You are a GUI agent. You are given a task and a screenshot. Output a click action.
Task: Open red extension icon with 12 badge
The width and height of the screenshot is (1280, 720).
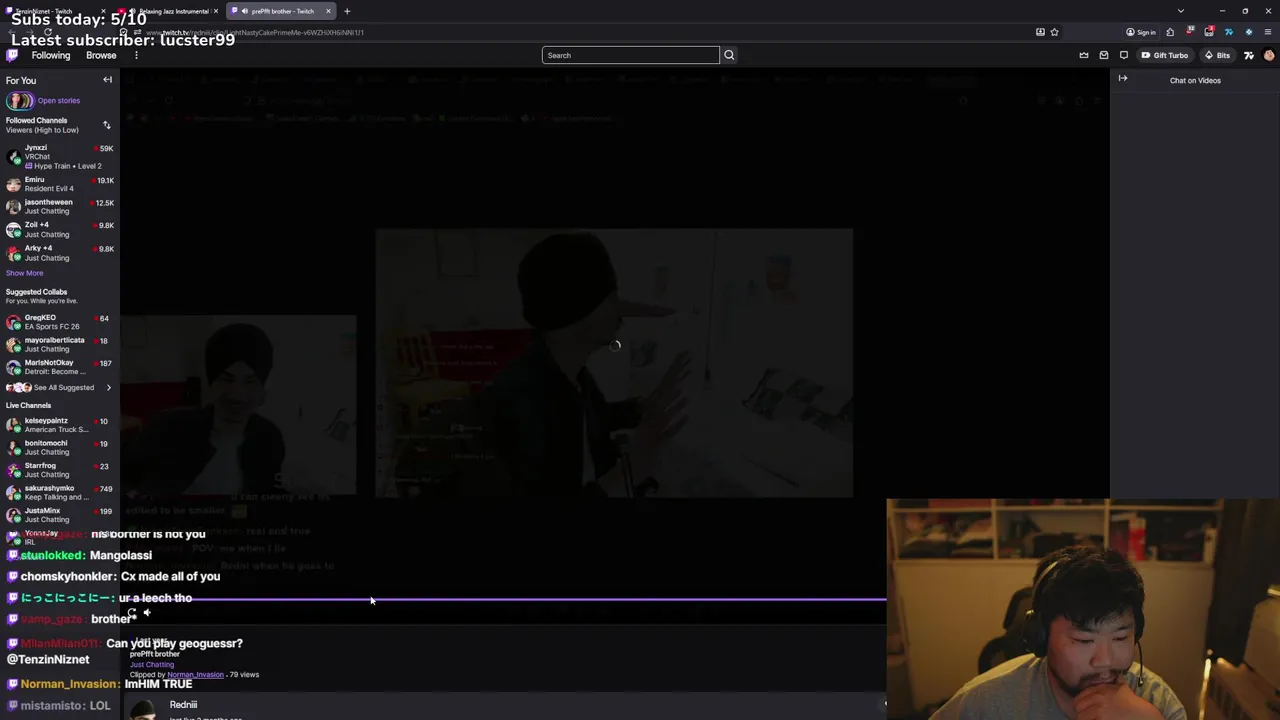coord(1190,32)
